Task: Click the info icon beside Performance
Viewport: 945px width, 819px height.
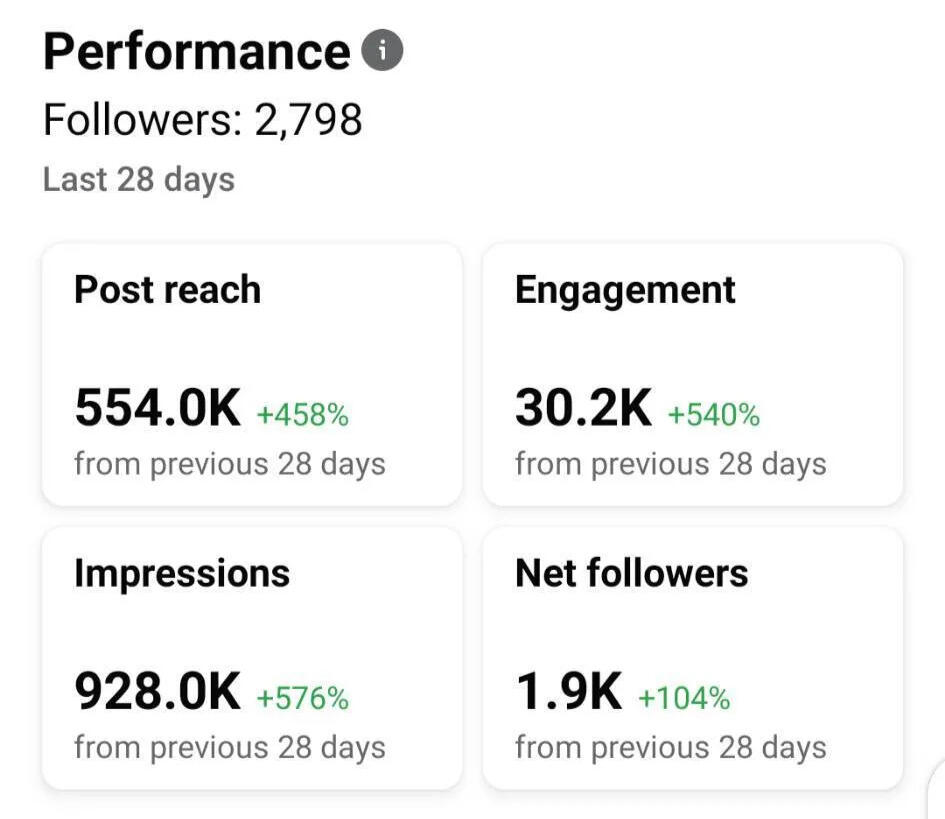Action: pyautogui.click(x=382, y=52)
